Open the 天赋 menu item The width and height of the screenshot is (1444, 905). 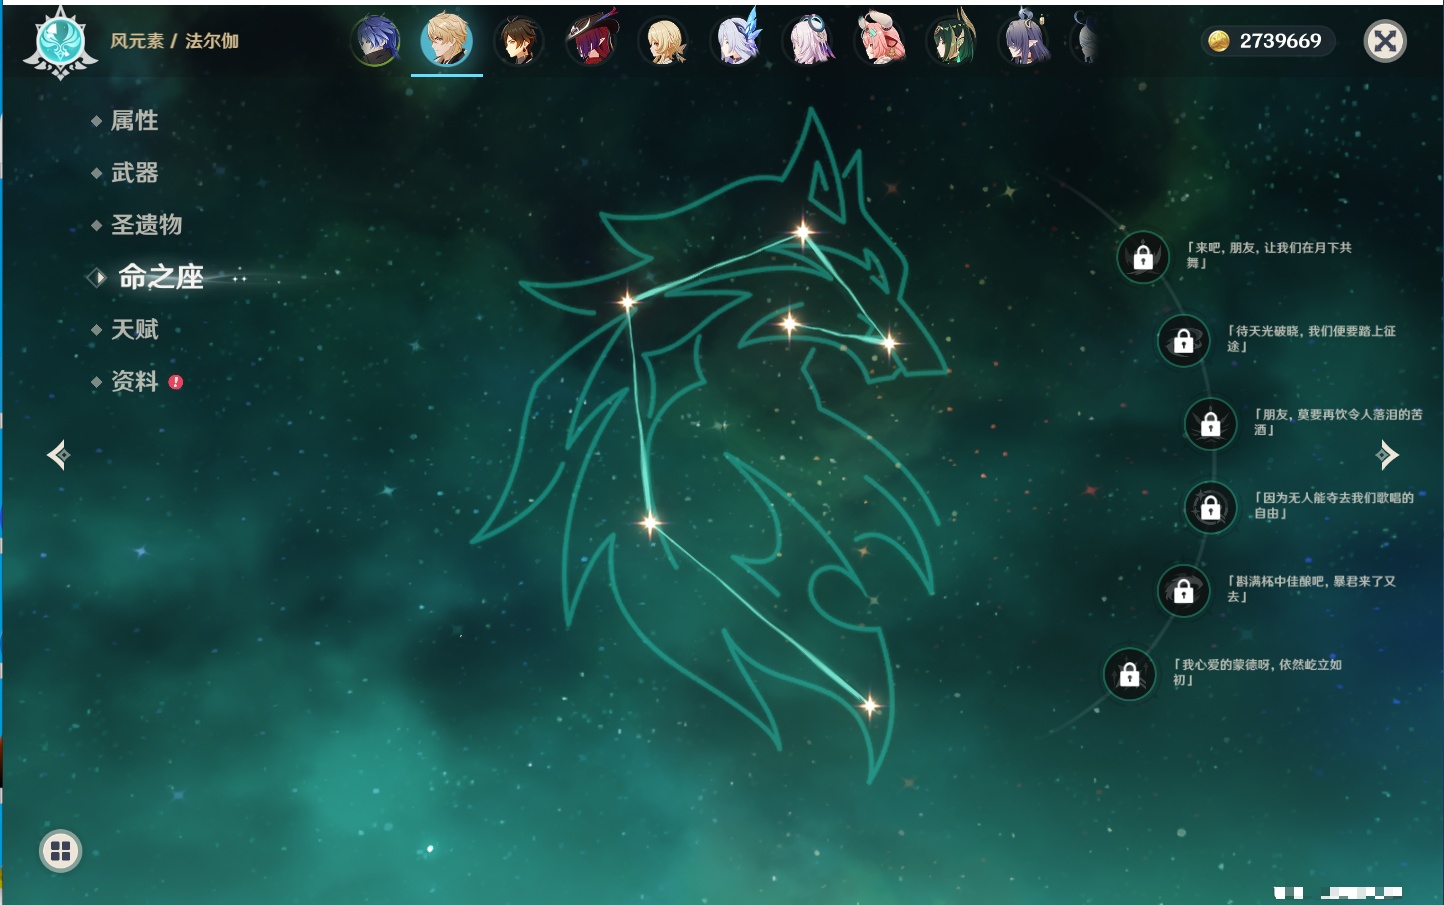tap(134, 330)
